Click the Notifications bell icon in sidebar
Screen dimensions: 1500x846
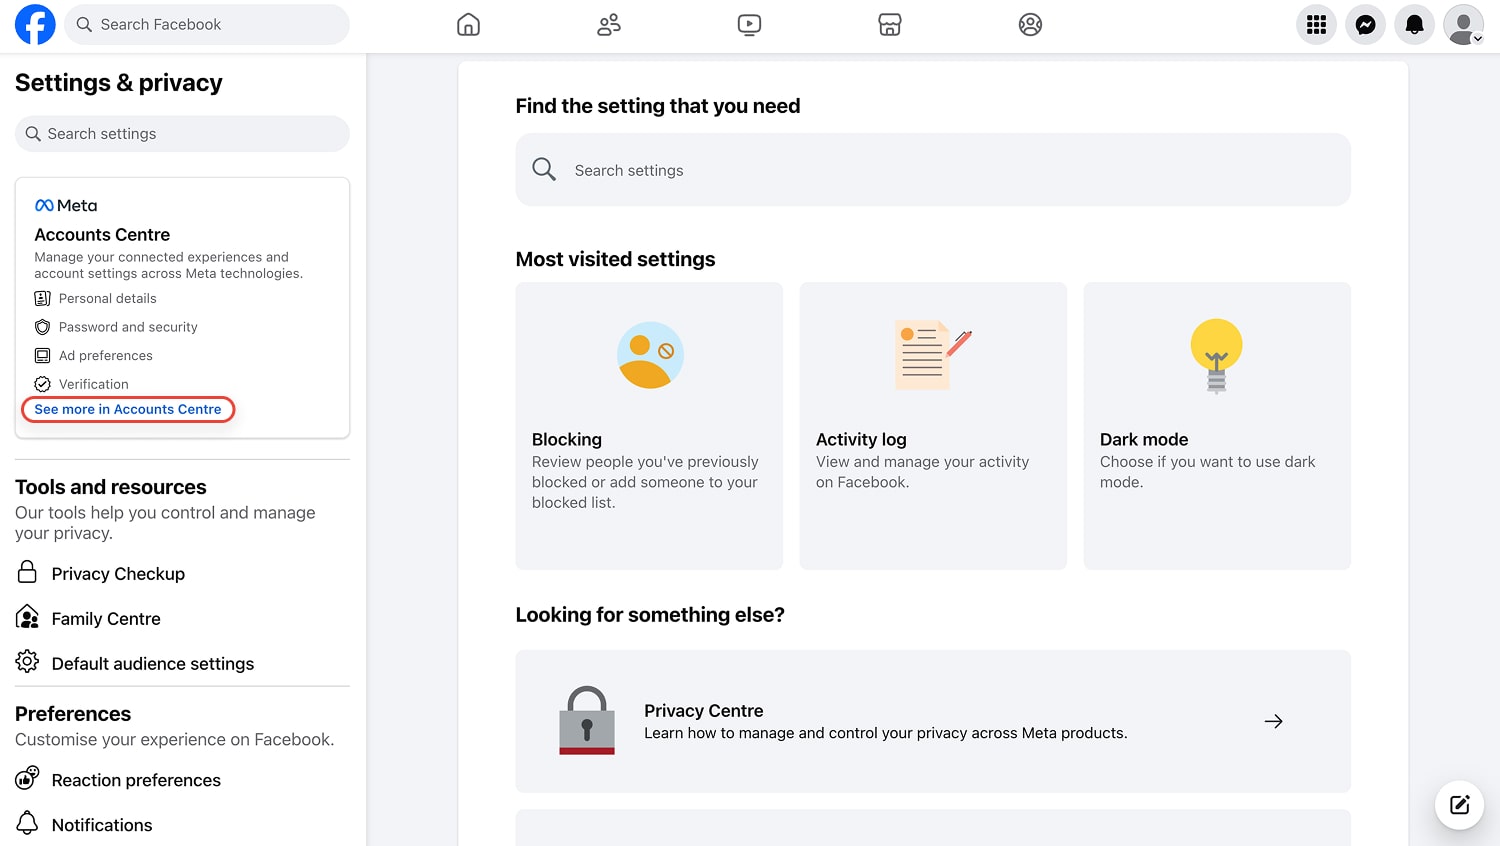coord(27,822)
